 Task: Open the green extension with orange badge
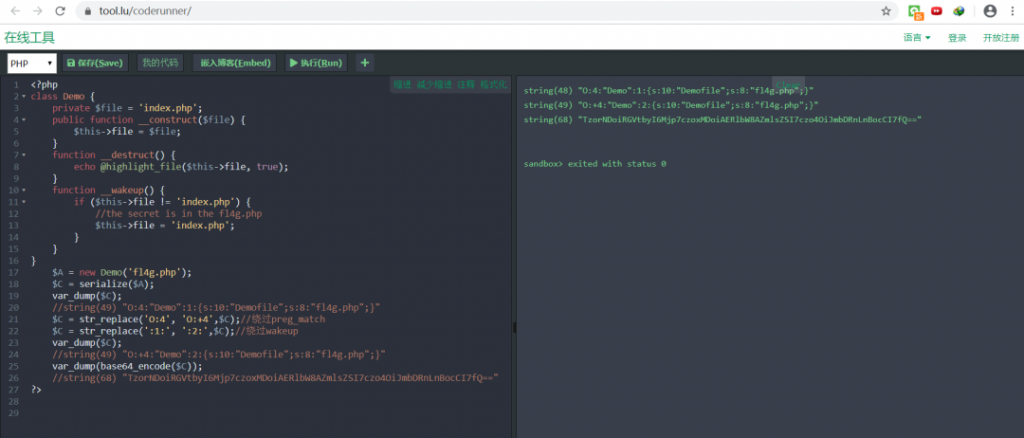pyautogui.click(x=916, y=11)
